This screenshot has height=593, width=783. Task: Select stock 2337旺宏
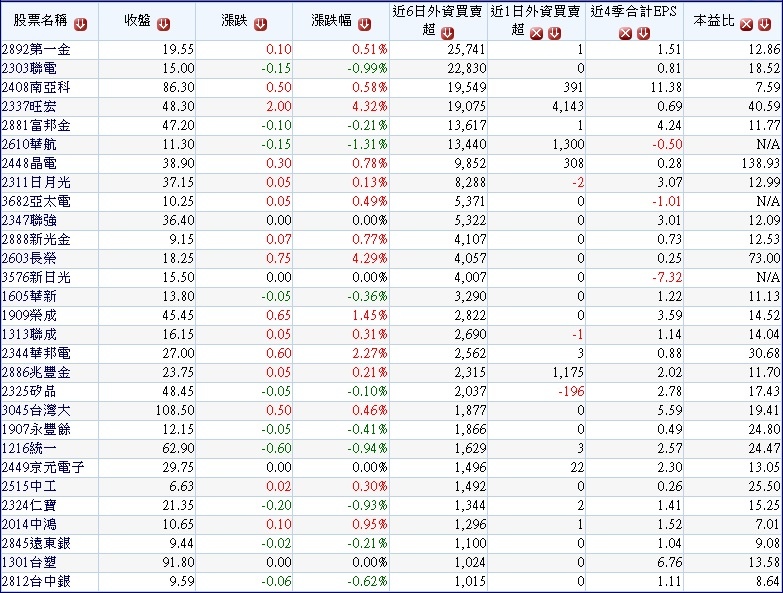click(x=29, y=106)
